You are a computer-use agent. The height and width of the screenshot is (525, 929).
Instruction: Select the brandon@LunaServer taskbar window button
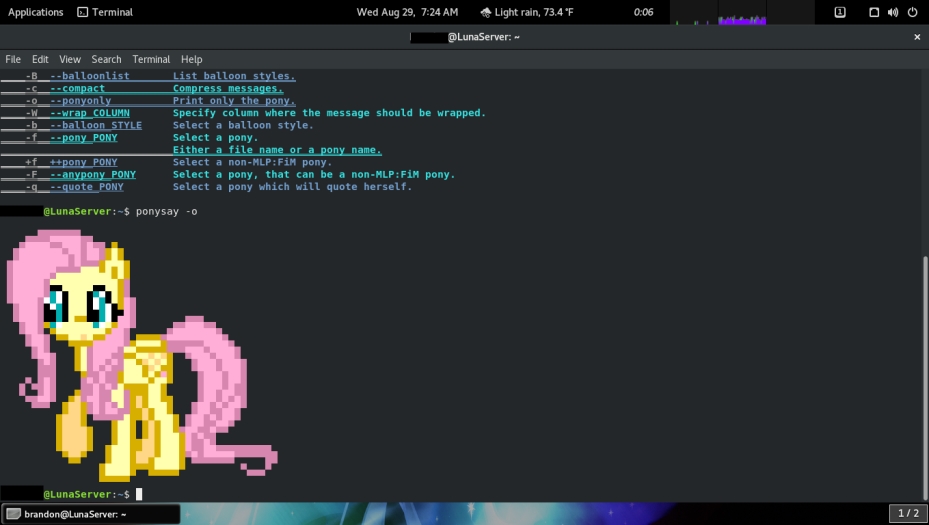tap(90, 514)
